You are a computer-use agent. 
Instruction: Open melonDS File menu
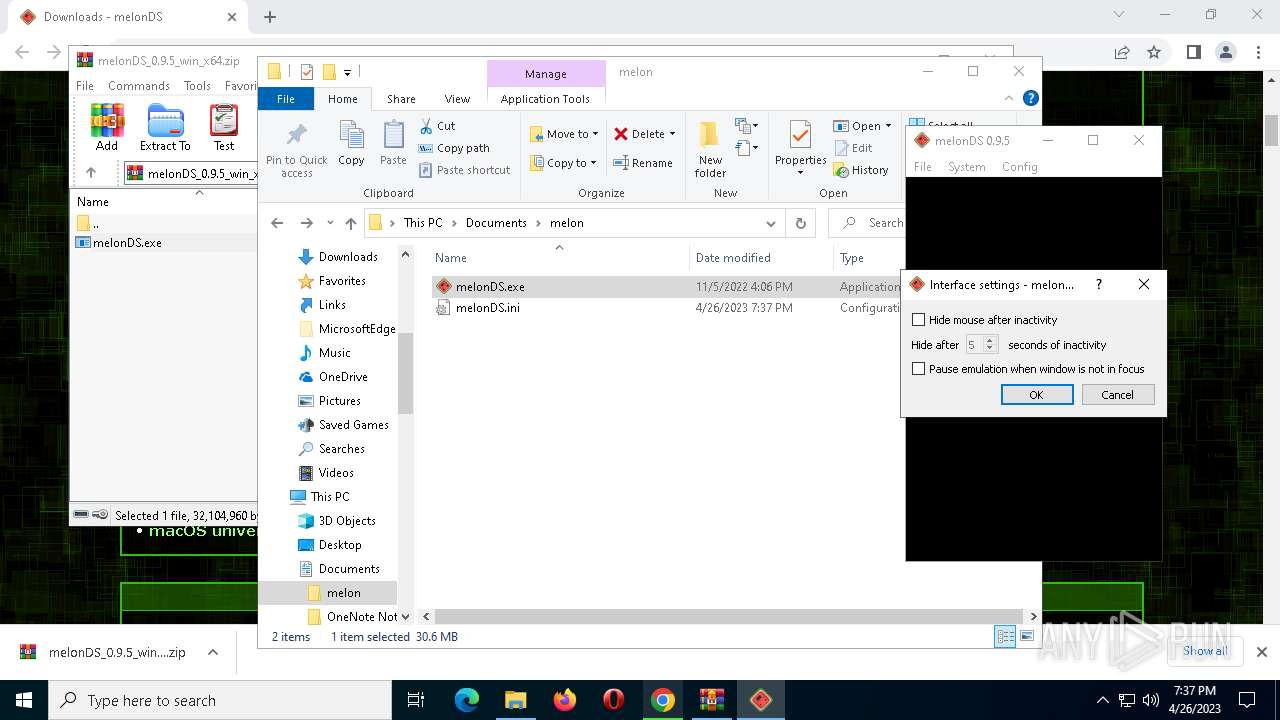(x=923, y=167)
